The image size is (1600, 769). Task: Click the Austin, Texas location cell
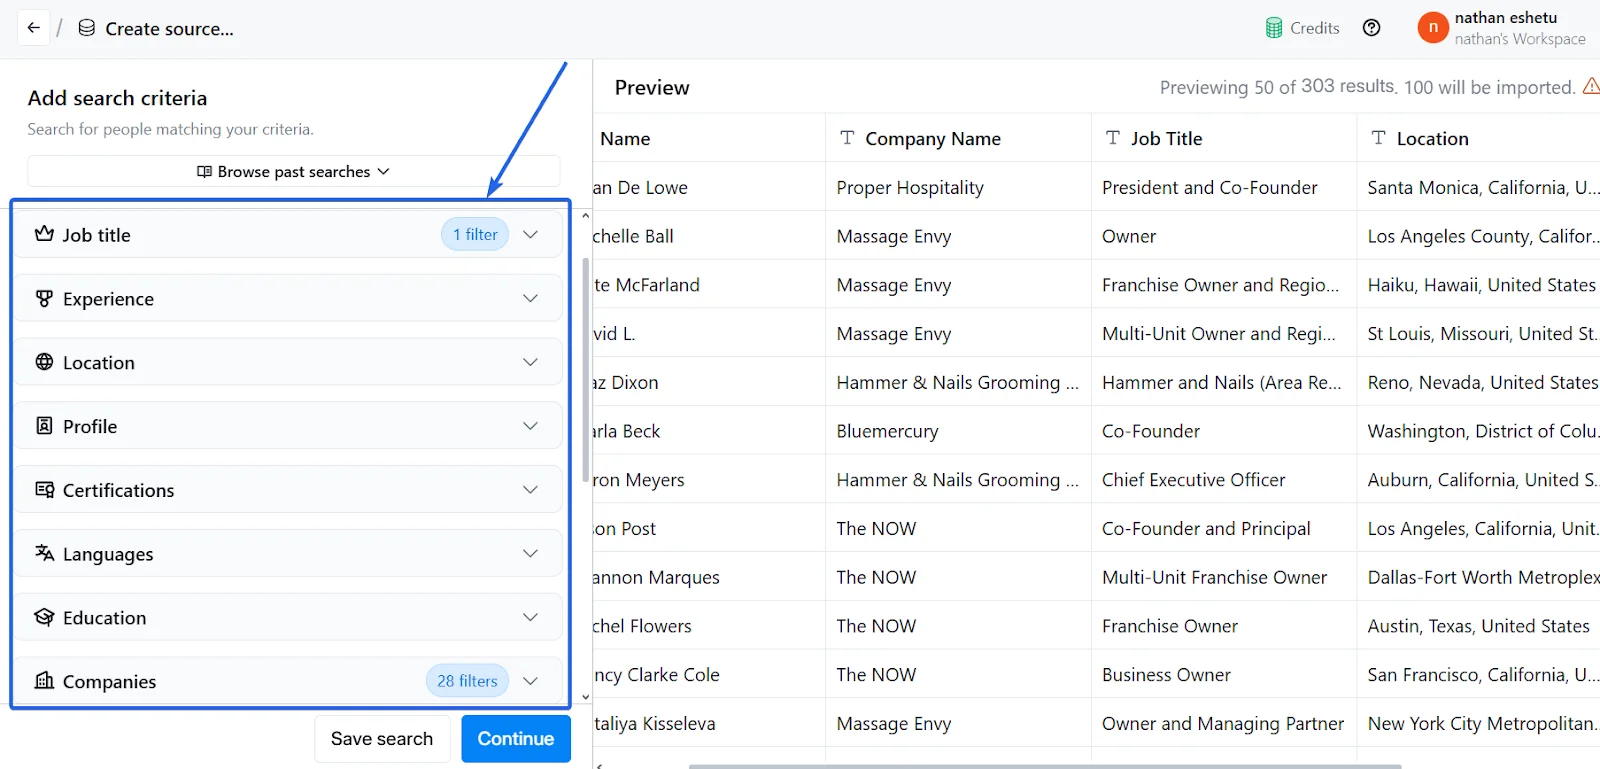(1478, 626)
